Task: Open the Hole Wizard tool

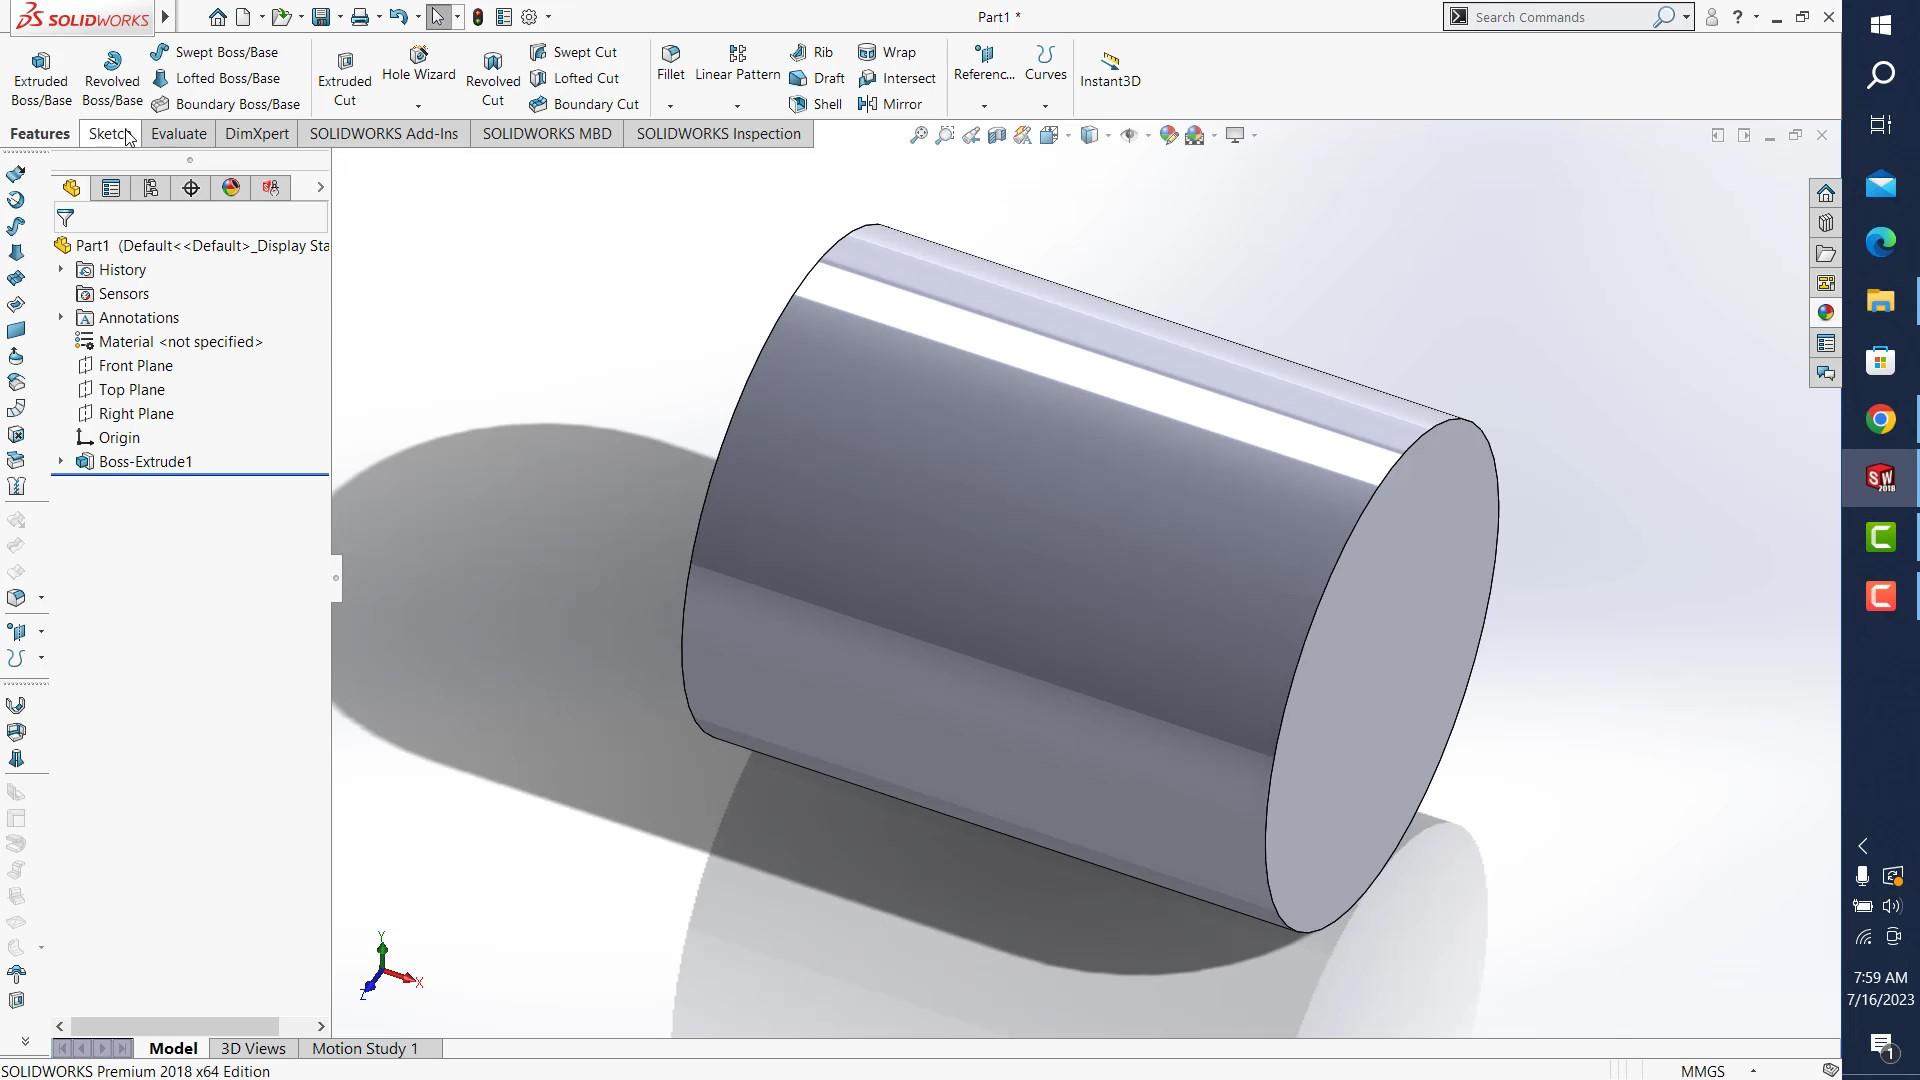Action: pos(418,62)
